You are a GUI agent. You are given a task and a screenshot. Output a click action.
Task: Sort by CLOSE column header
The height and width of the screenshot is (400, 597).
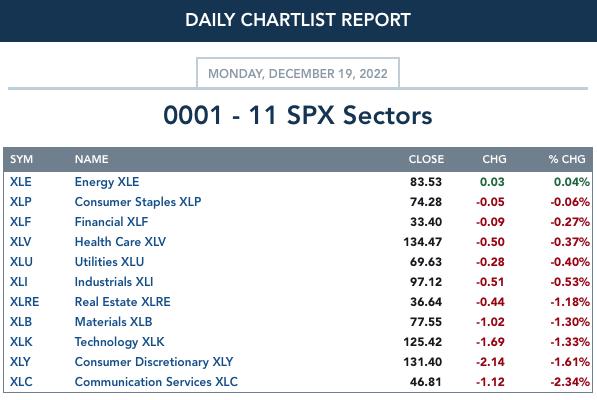426,159
